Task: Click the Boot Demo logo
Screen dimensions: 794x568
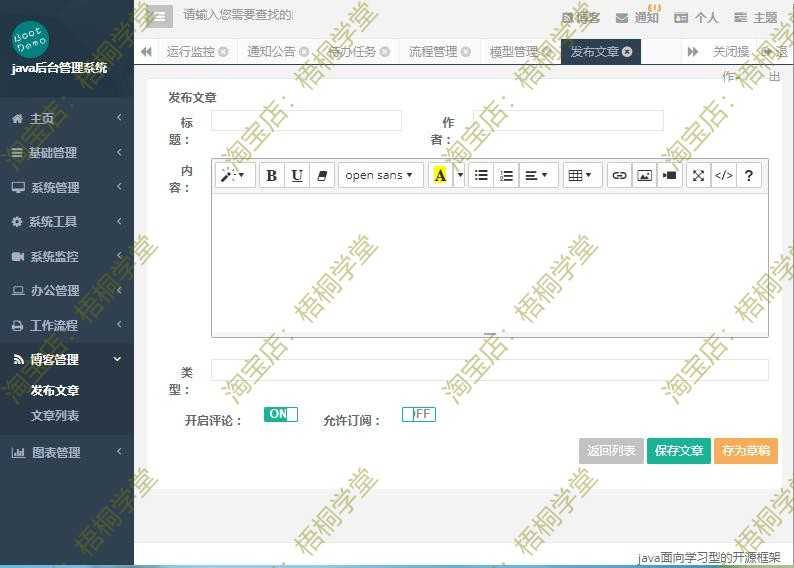Action: [30, 40]
